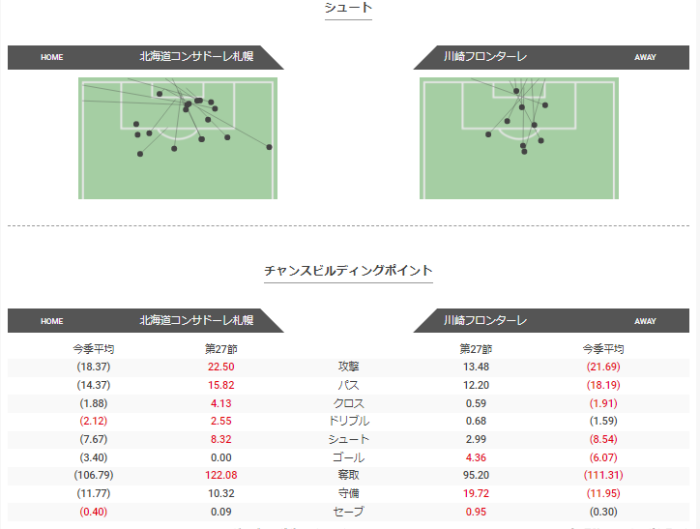This screenshot has height=529, width=700.
Task: Click the HOME label above the shot map
Action: click(x=52, y=57)
